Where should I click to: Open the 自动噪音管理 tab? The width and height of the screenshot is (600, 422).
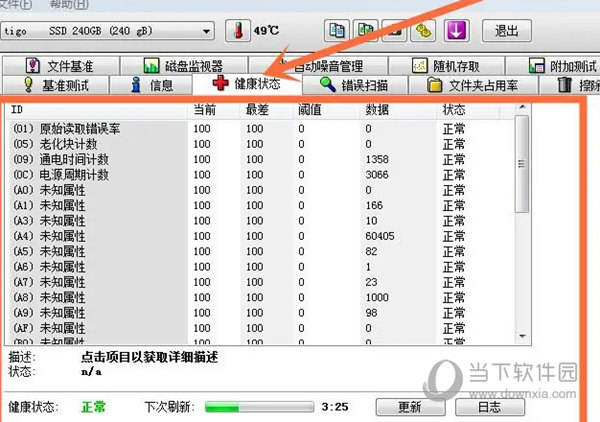[318, 66]
